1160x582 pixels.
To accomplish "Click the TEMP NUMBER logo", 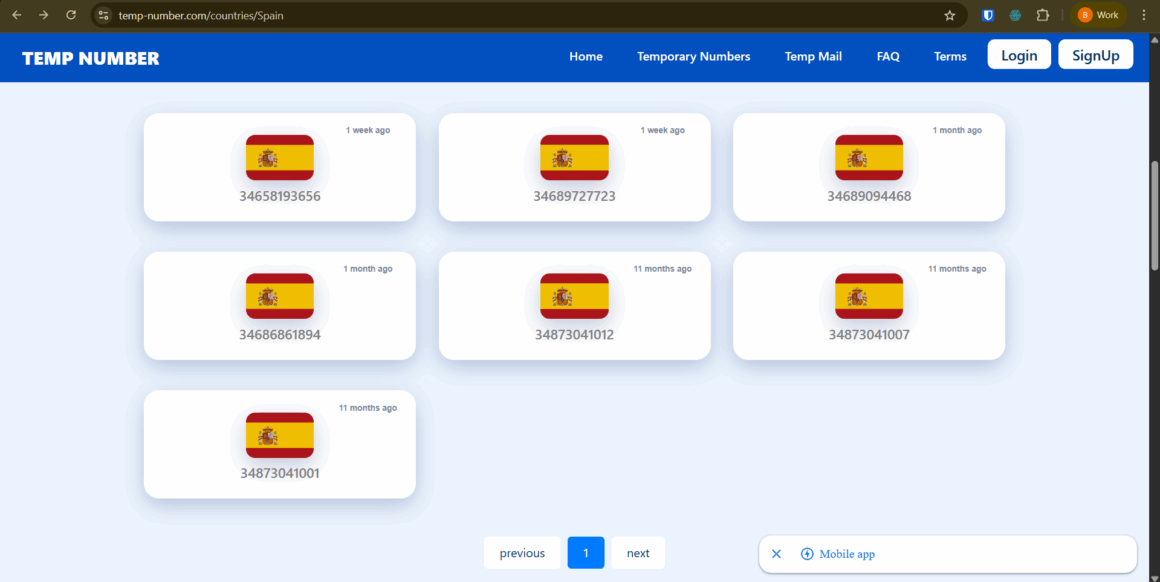I will 91,58.
